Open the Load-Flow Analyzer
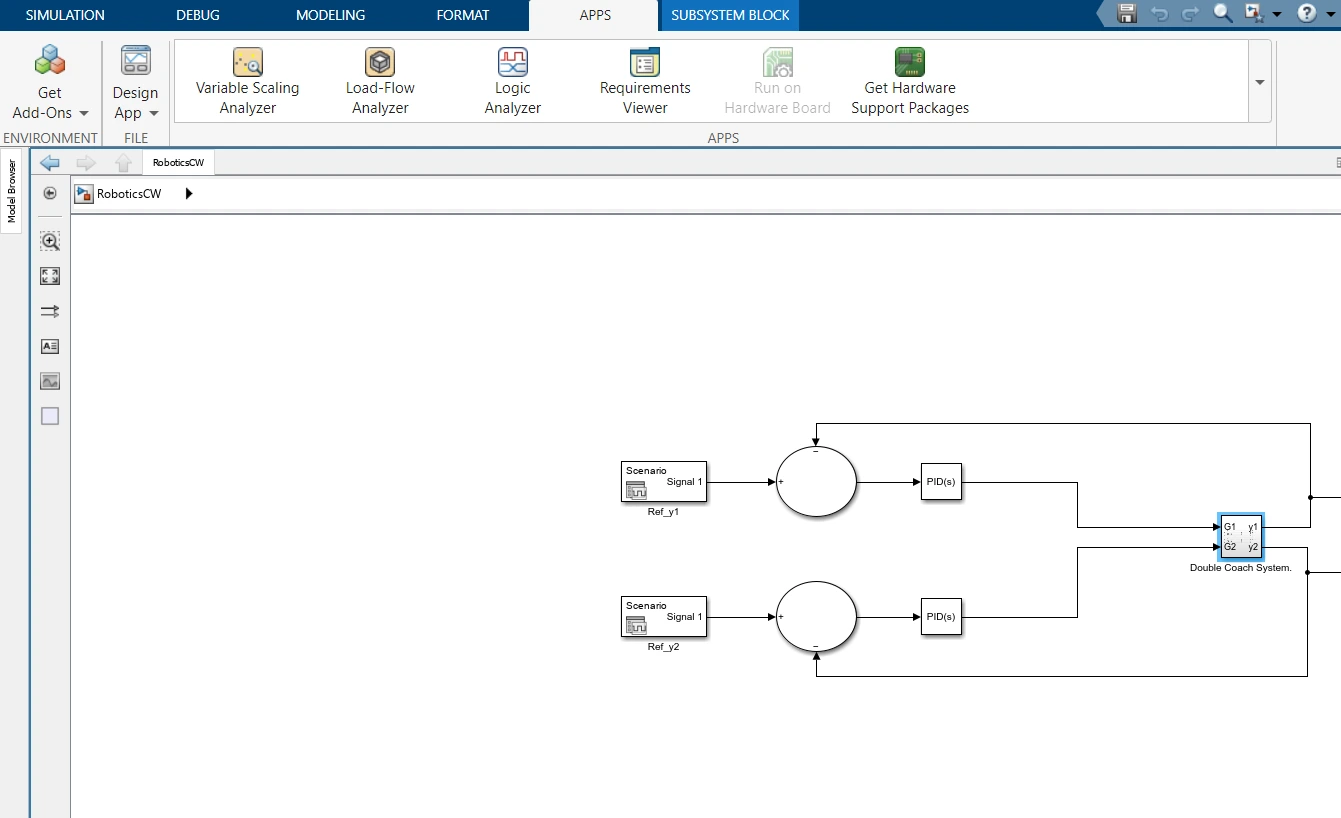 379,79
